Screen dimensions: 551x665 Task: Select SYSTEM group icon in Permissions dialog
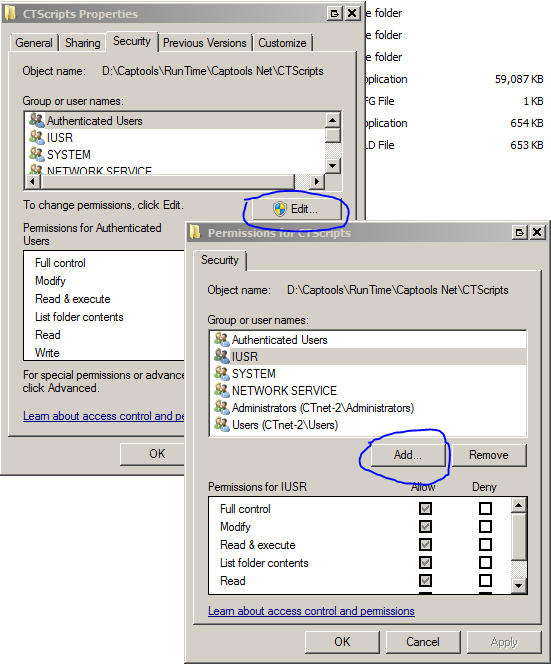(x=222, y=373)
